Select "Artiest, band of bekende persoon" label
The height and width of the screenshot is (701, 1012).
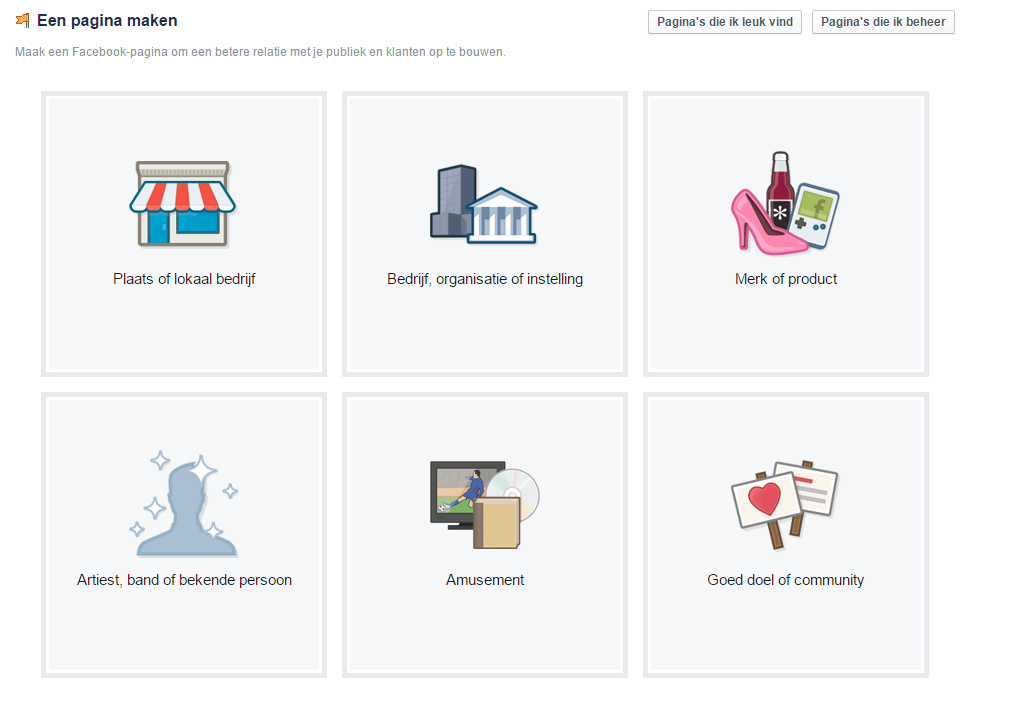[184, 580]
